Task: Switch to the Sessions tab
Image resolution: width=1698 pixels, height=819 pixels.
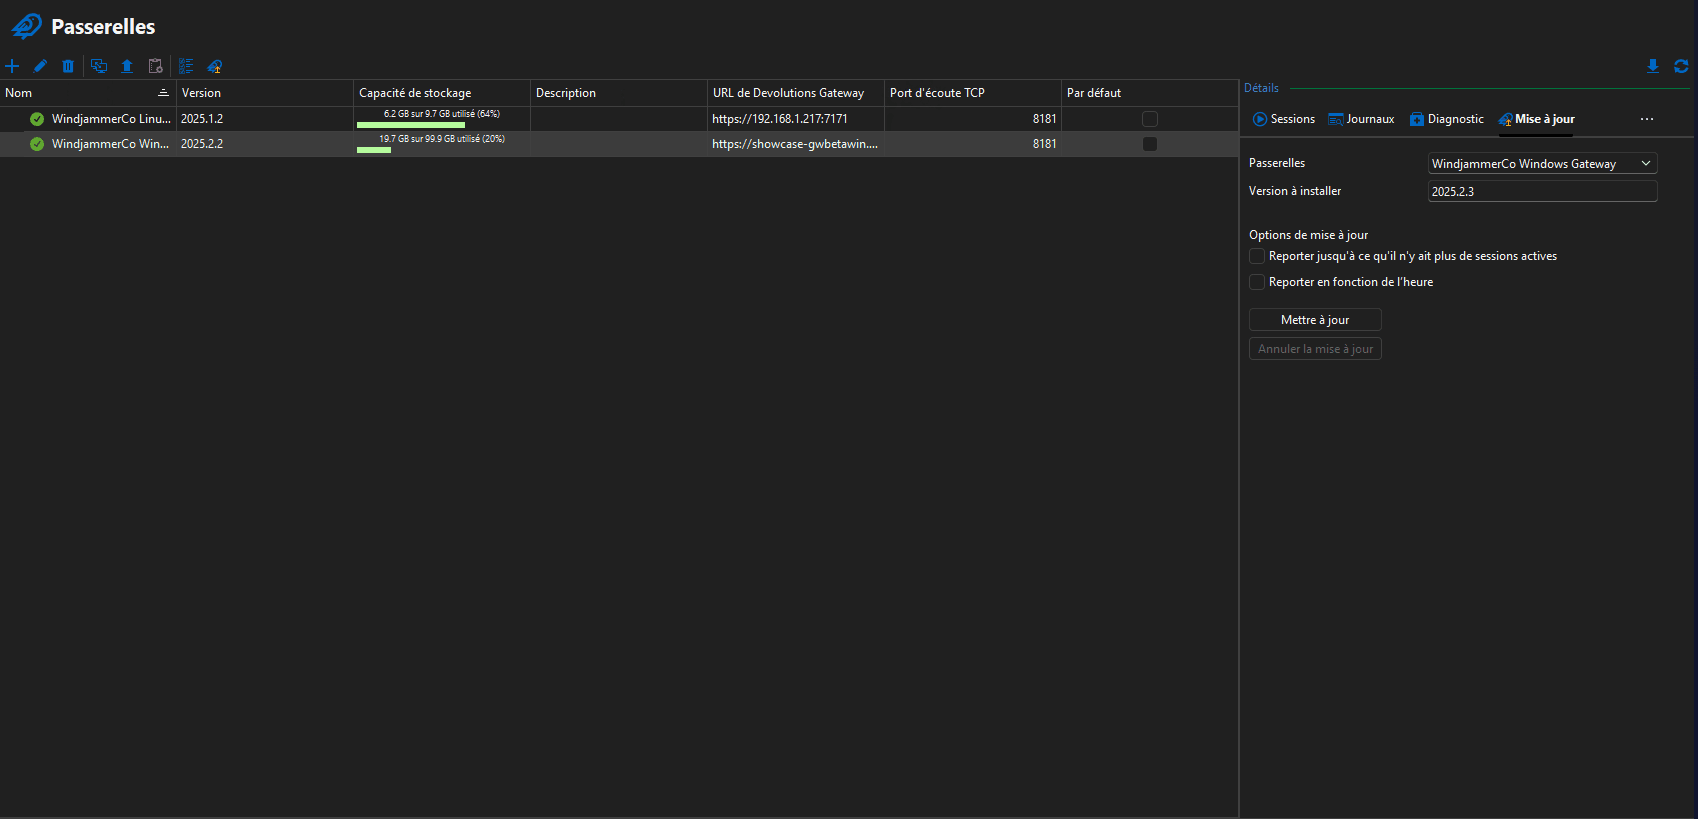Action: click(x=1283, y=119)
